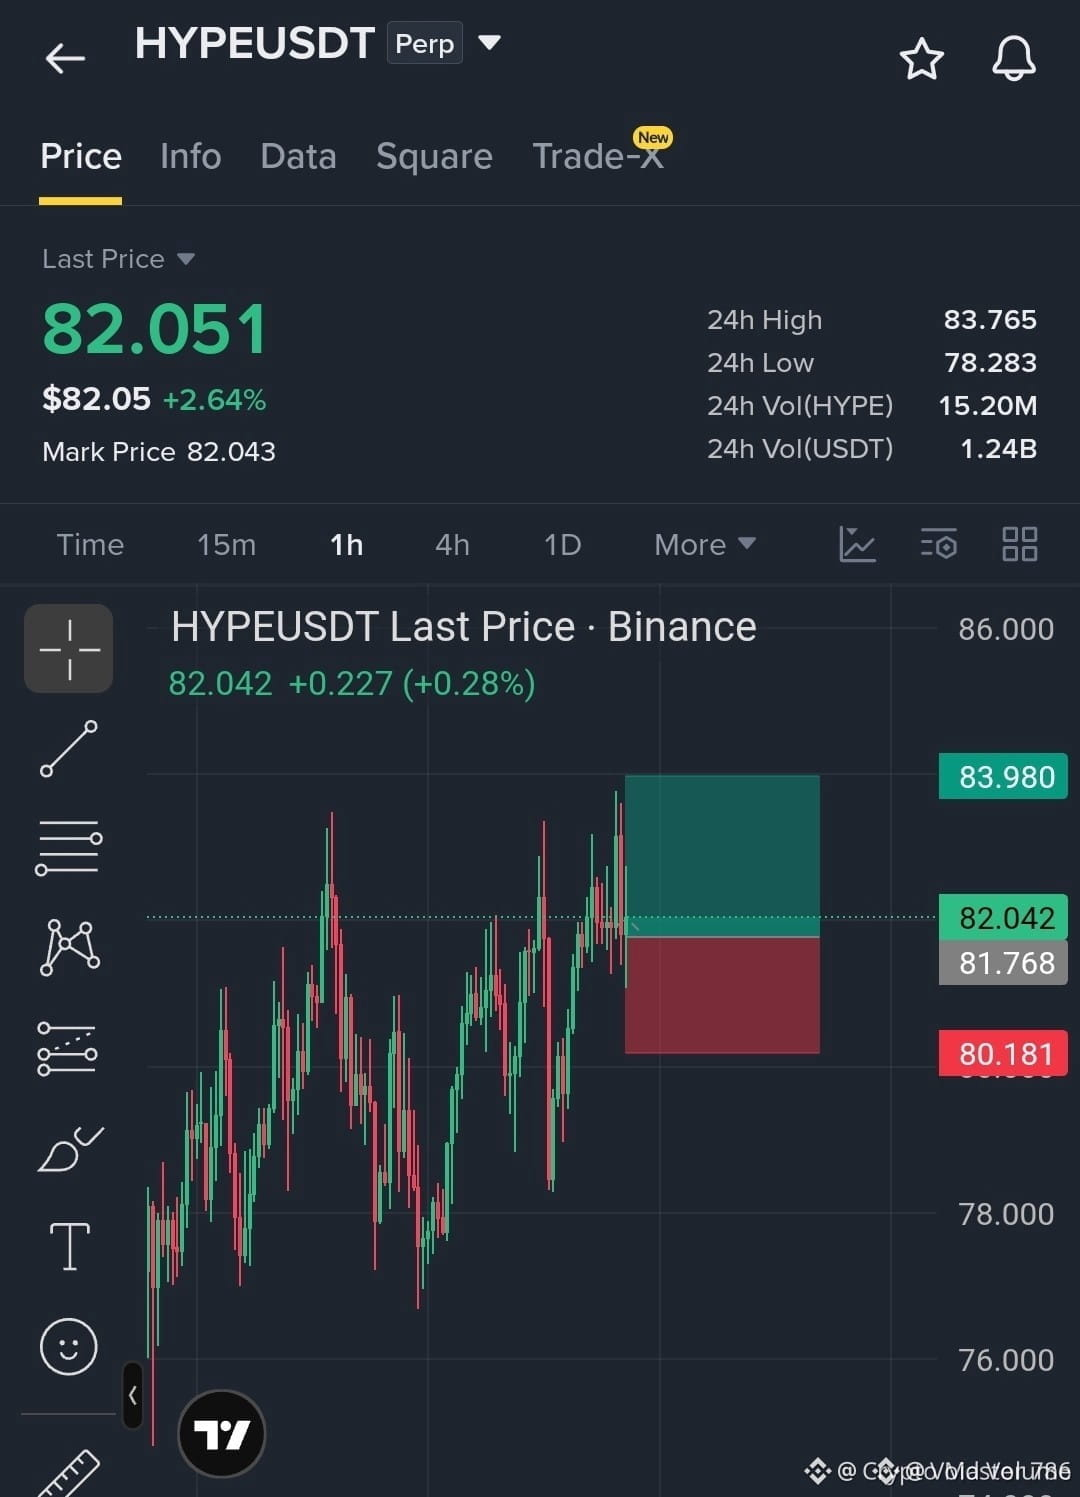Switch to the Info tab

point(190,156)
